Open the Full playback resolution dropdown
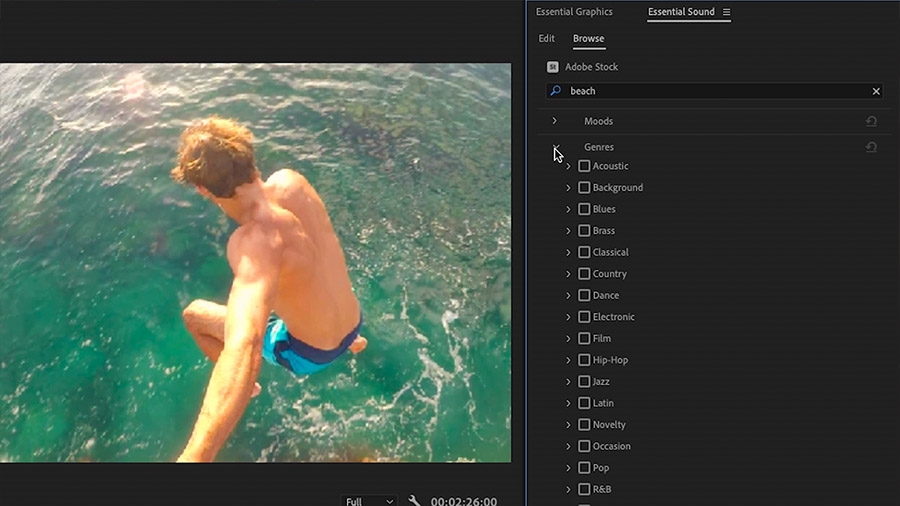 [x=369, y=501]
